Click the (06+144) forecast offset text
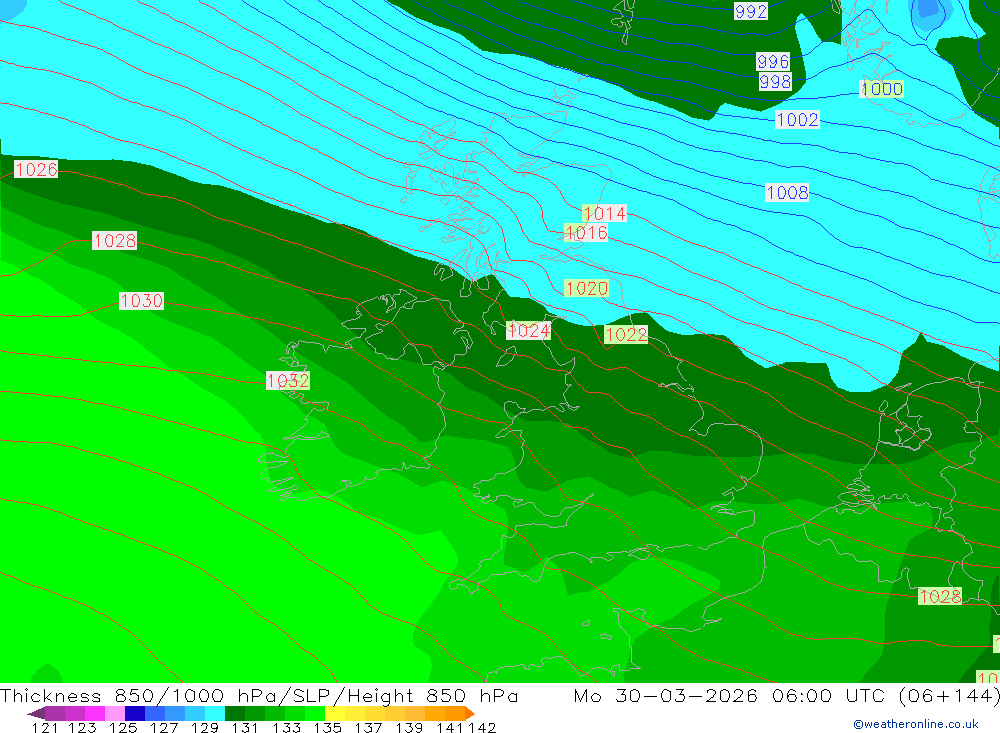Image resolution: width=1000 pixels, height=733 pixels. 949,695
